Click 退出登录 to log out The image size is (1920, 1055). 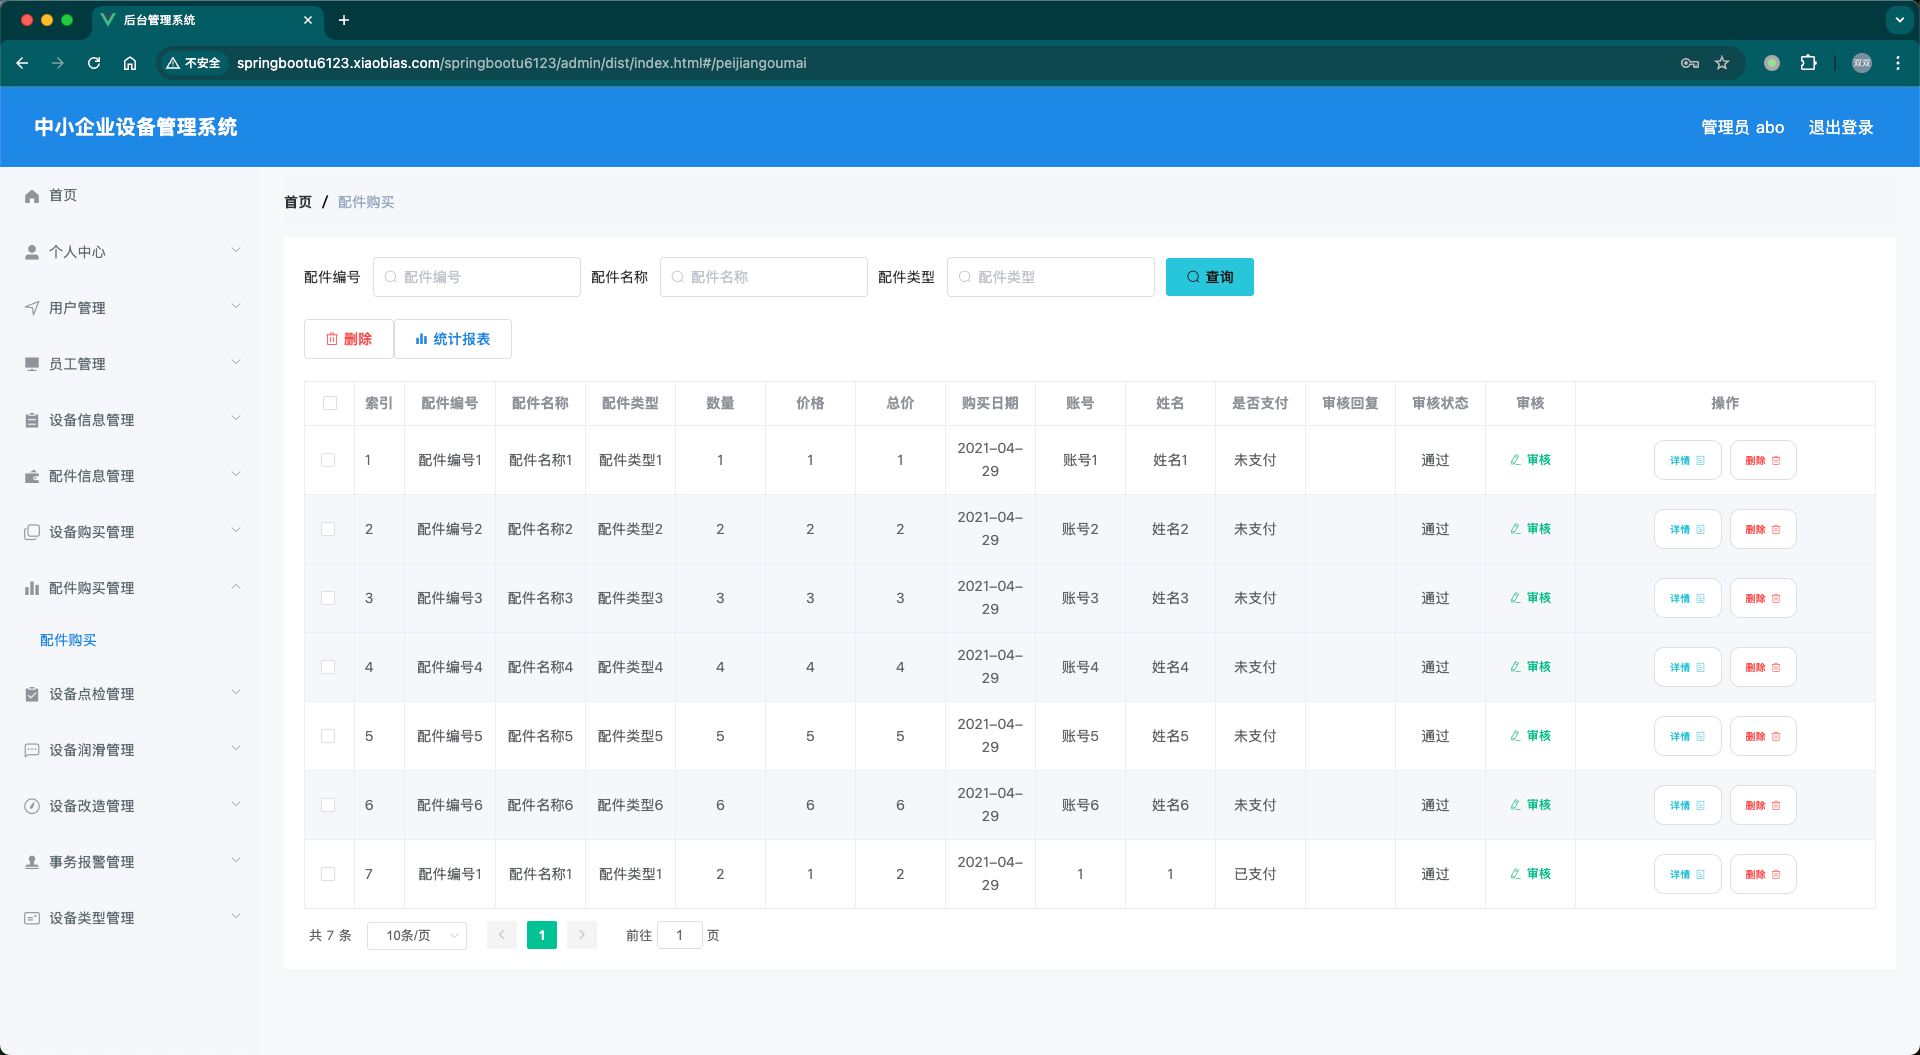1840,127
